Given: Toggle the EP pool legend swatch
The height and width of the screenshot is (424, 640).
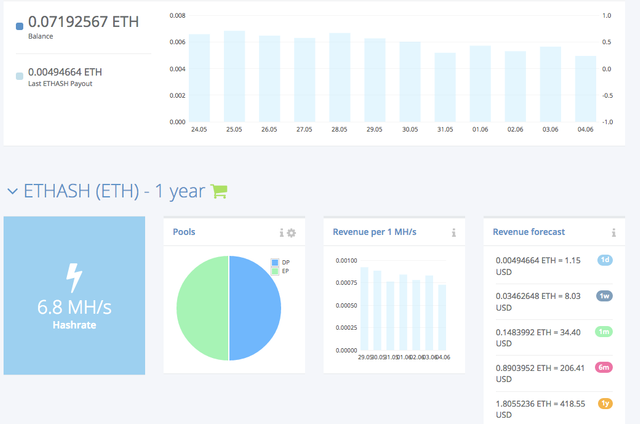Looking at the screenshot, I should tap(275, 271).
